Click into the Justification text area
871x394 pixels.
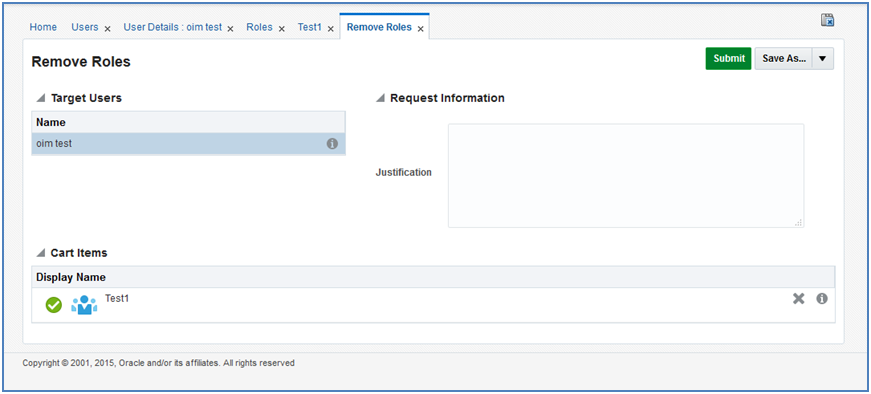[626, 176]
